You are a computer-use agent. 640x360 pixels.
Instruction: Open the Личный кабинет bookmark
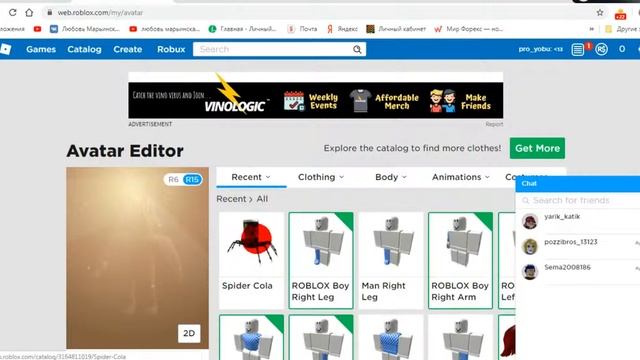click(x=396, y=29)
